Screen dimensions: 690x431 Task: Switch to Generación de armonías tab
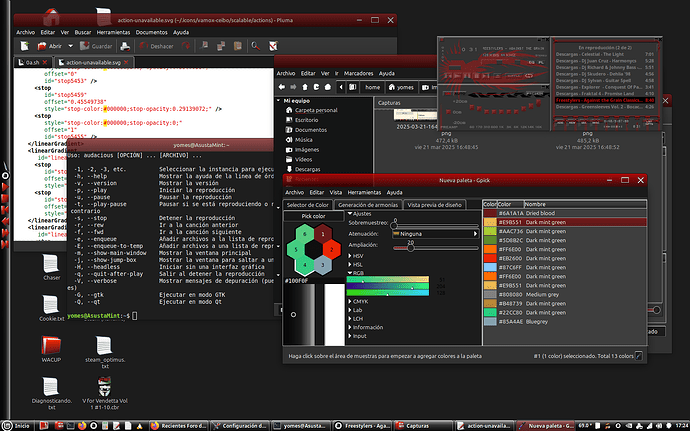point(368,205)
